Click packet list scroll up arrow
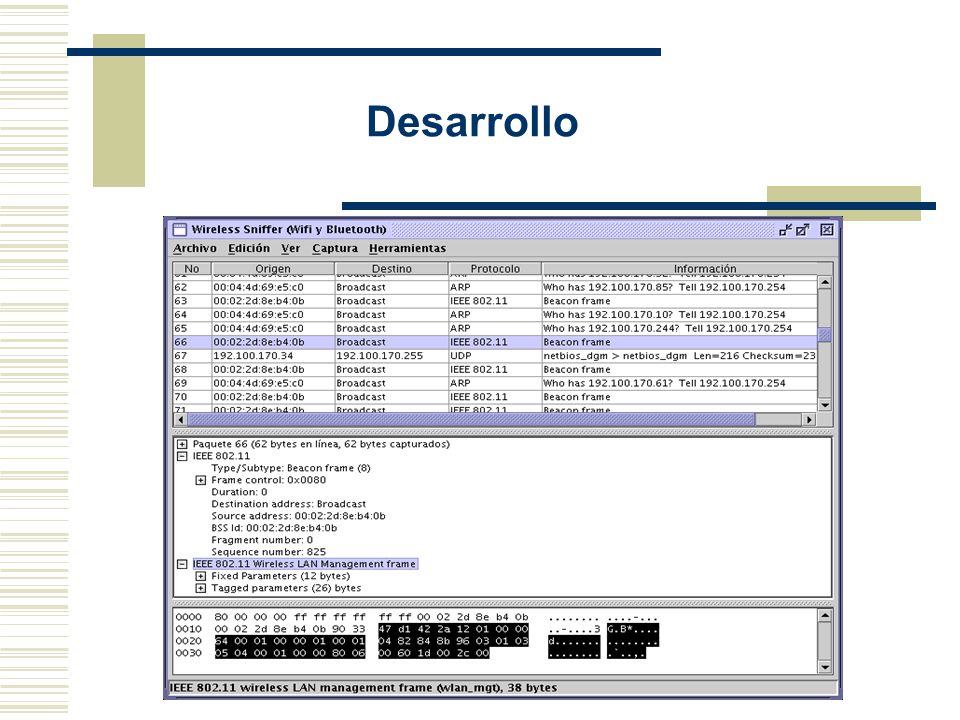The height and width of the screenshot is (720, 960). [x=825, y=282]
